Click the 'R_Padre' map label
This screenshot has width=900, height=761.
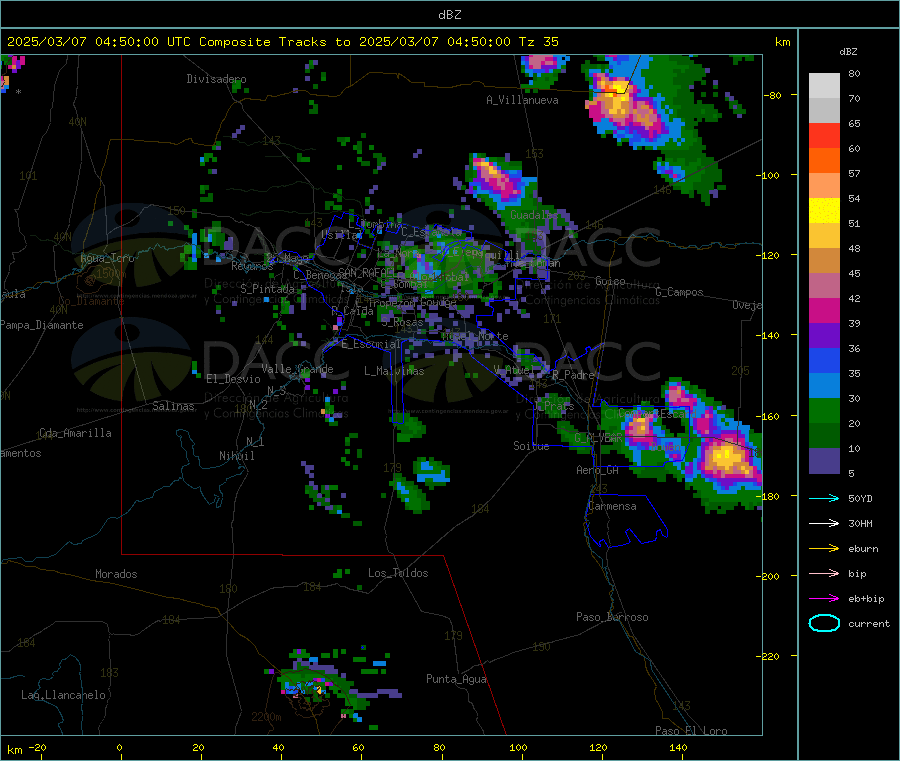[573, 375]
